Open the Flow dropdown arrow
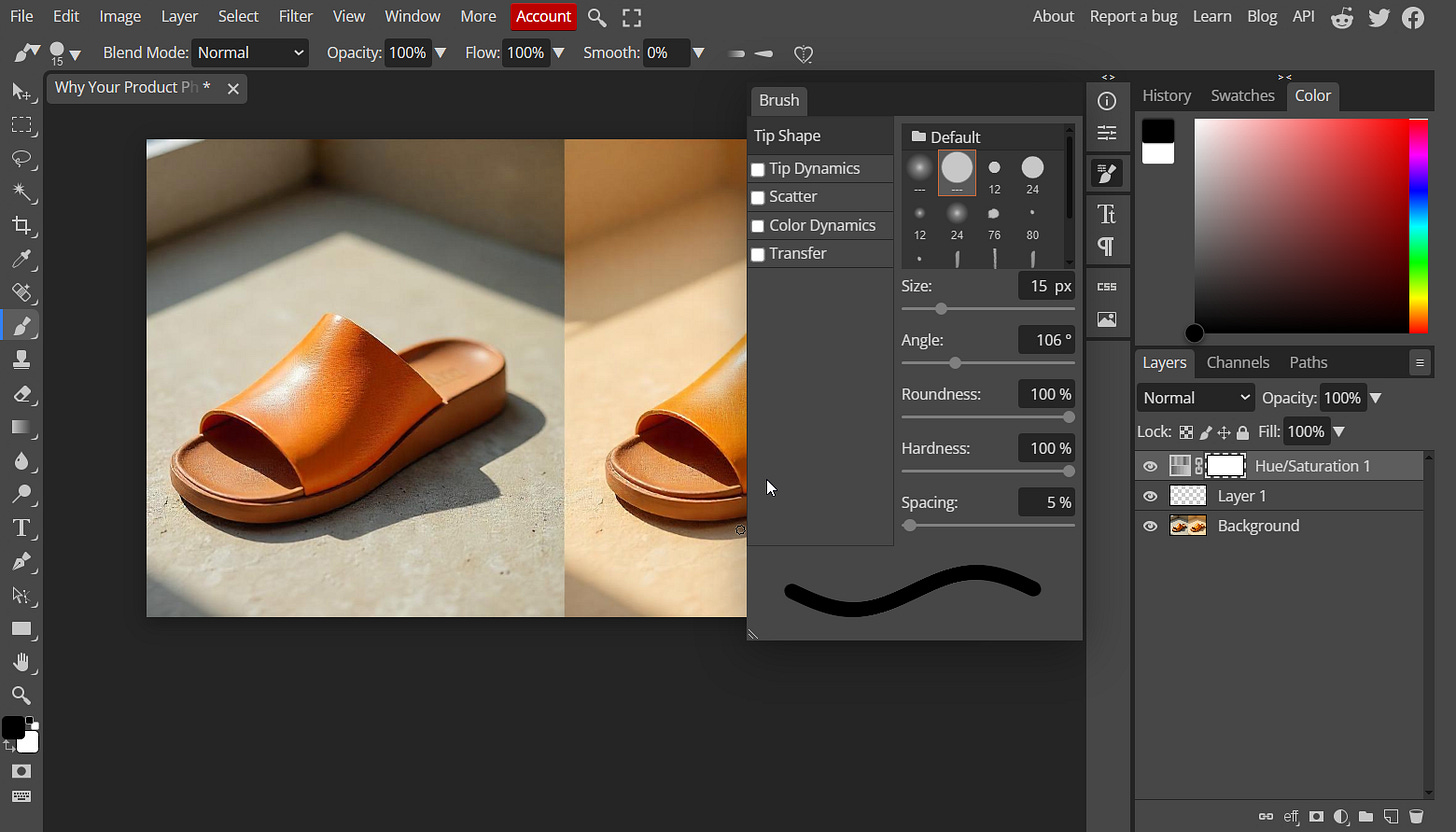Viewport: 1456px width, 832px height. tap(560, 53)
